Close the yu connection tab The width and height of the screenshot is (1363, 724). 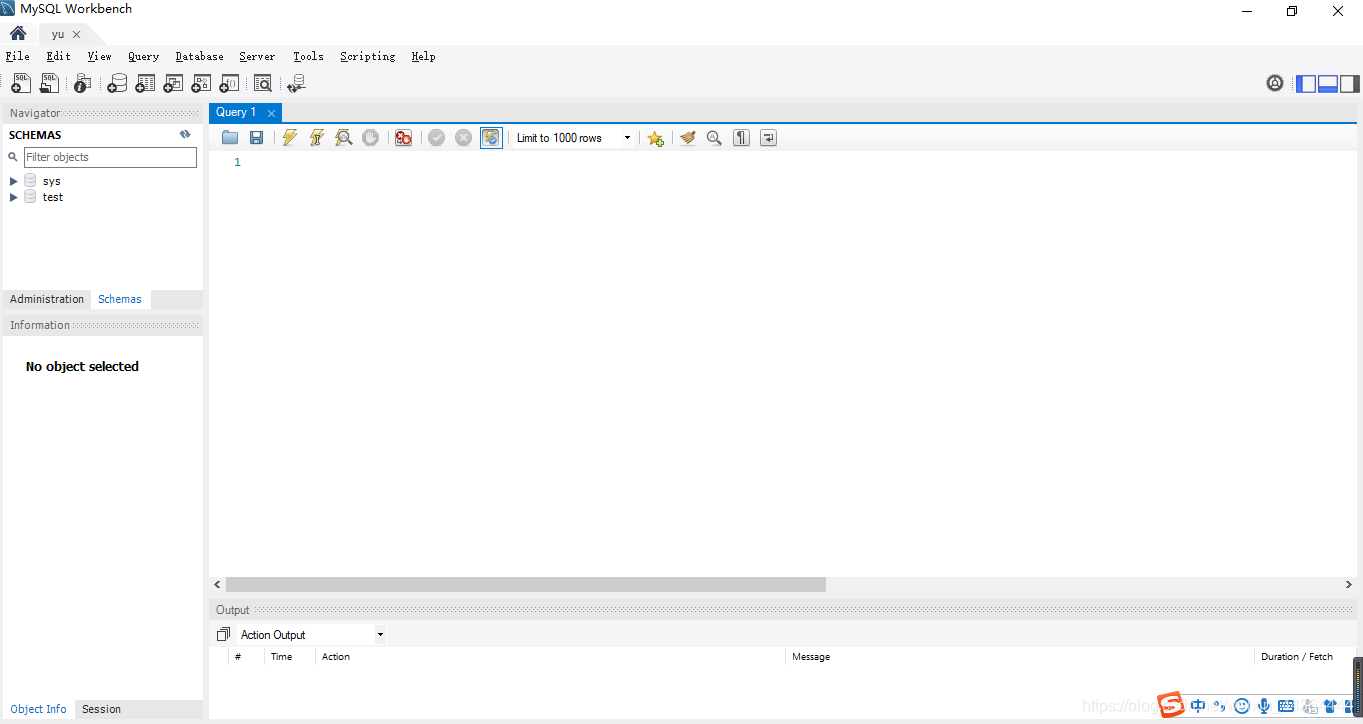(x=76, y=34)
